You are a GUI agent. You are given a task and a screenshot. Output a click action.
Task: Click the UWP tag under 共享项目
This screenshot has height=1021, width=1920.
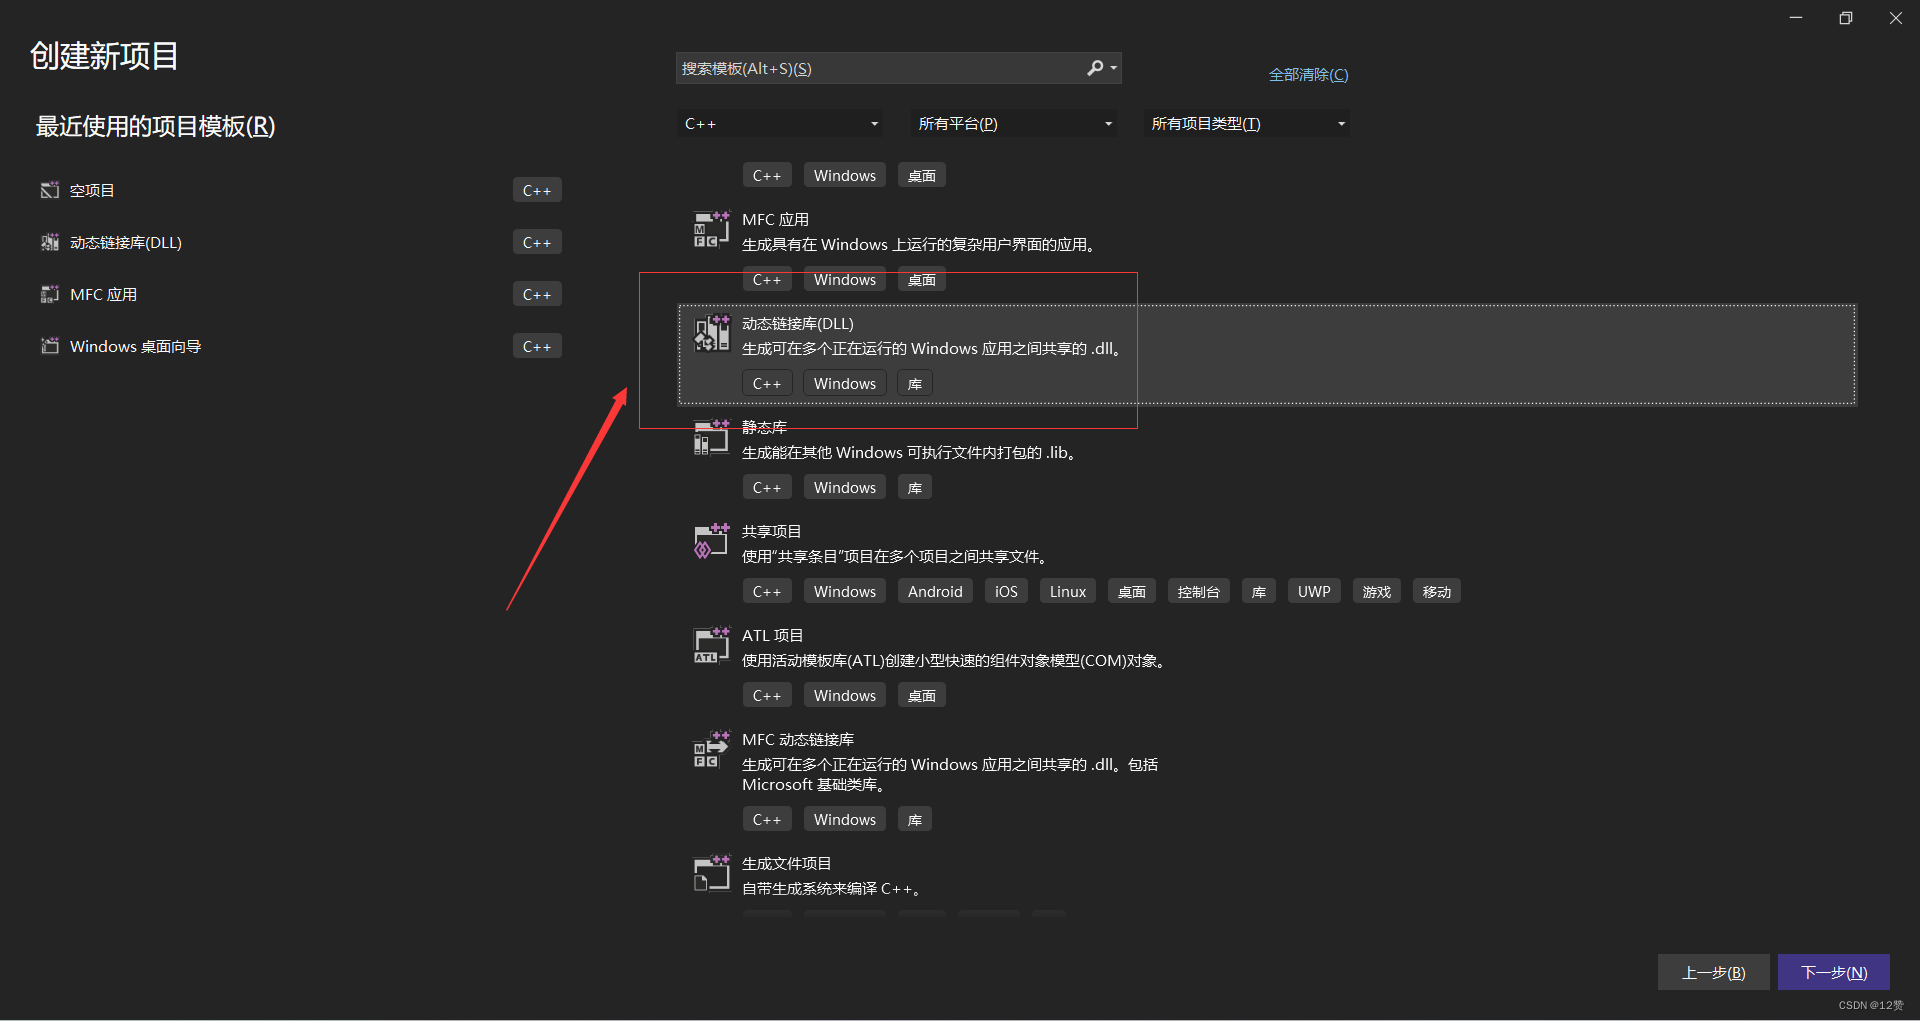click(1314, 592)
